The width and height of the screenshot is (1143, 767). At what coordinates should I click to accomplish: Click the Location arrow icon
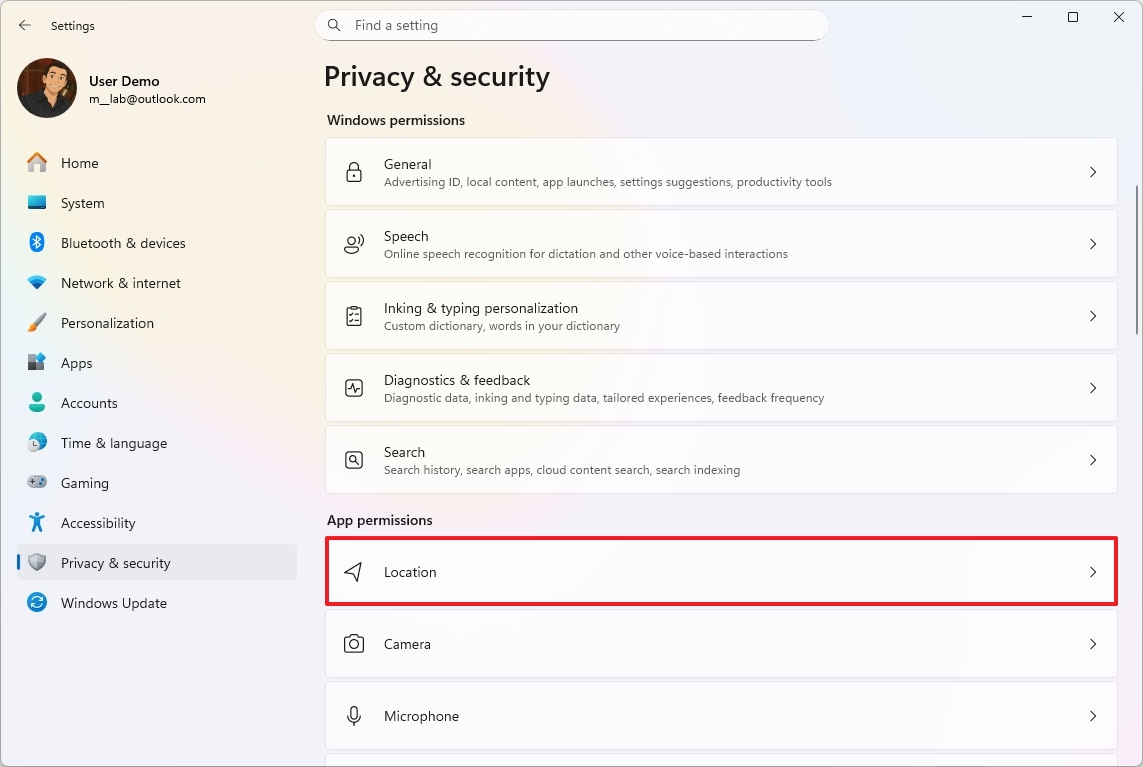coord(353,572)
